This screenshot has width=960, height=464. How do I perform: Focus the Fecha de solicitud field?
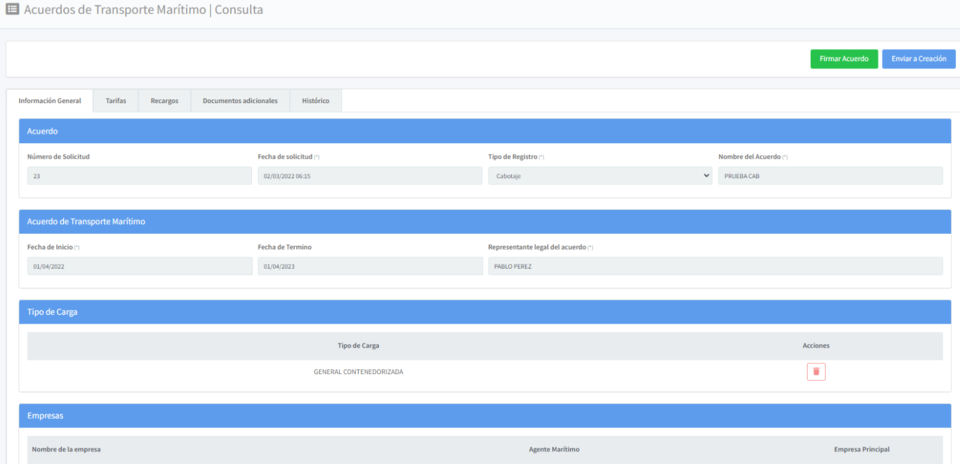[370, 176]
